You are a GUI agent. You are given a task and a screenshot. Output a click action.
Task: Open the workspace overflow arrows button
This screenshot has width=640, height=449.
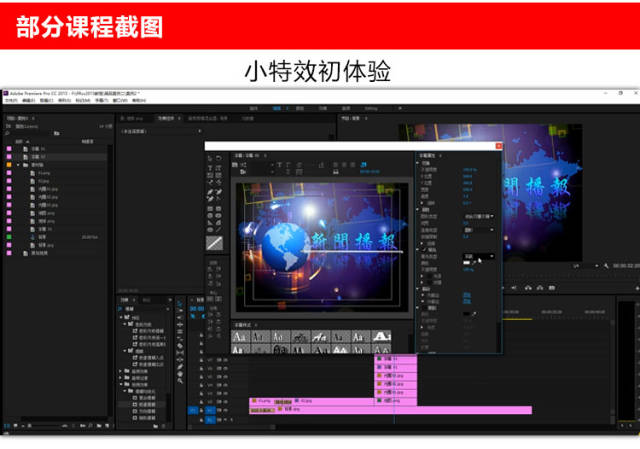point(400,108)
